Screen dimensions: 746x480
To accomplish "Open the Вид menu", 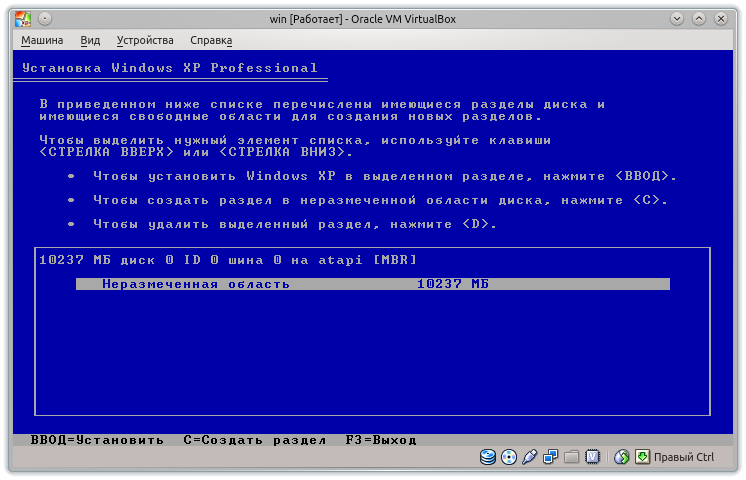I will [90, 40].
